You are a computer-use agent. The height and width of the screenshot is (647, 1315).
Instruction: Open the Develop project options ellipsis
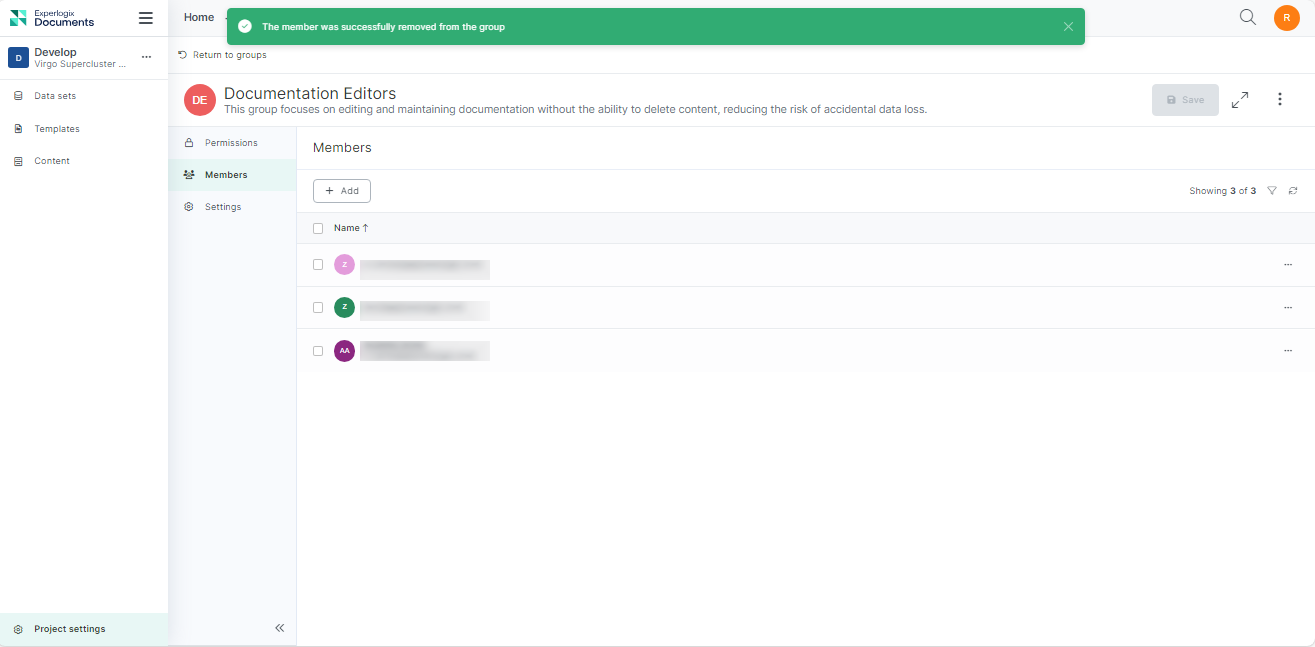click(146, 58)
